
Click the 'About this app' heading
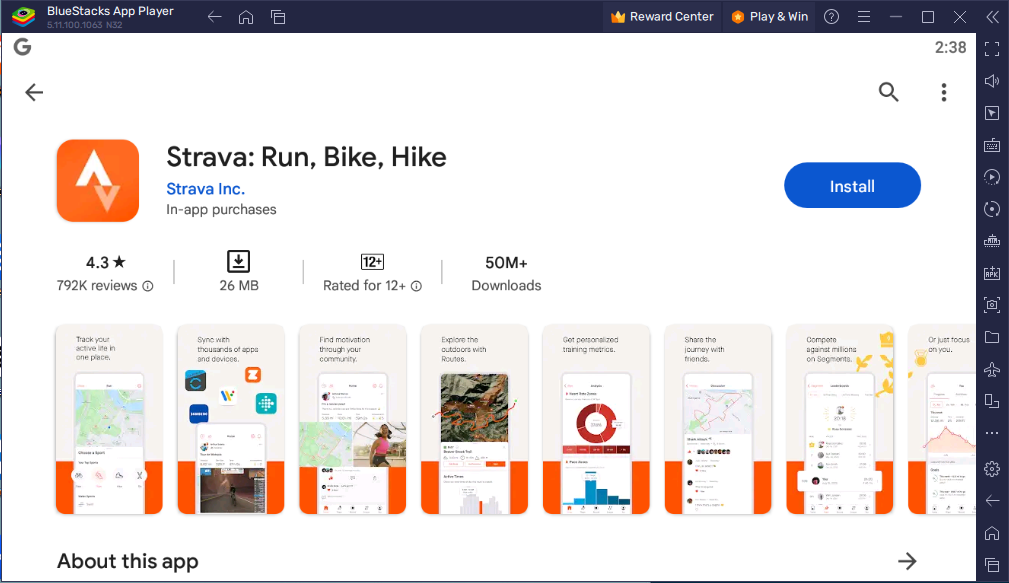tap(127, 562)
